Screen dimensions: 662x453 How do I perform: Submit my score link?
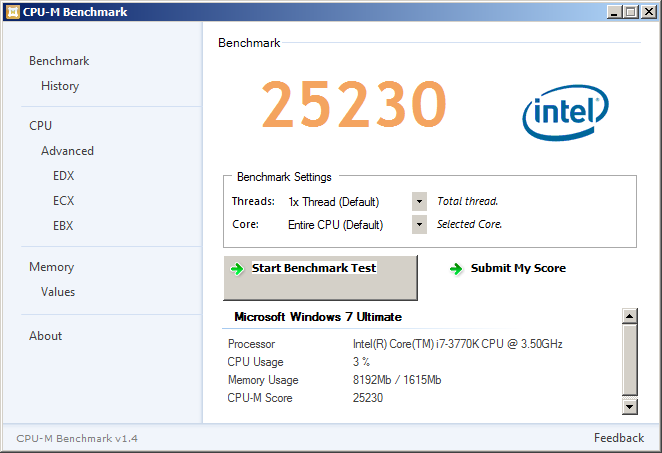click(x=518, y=268)
